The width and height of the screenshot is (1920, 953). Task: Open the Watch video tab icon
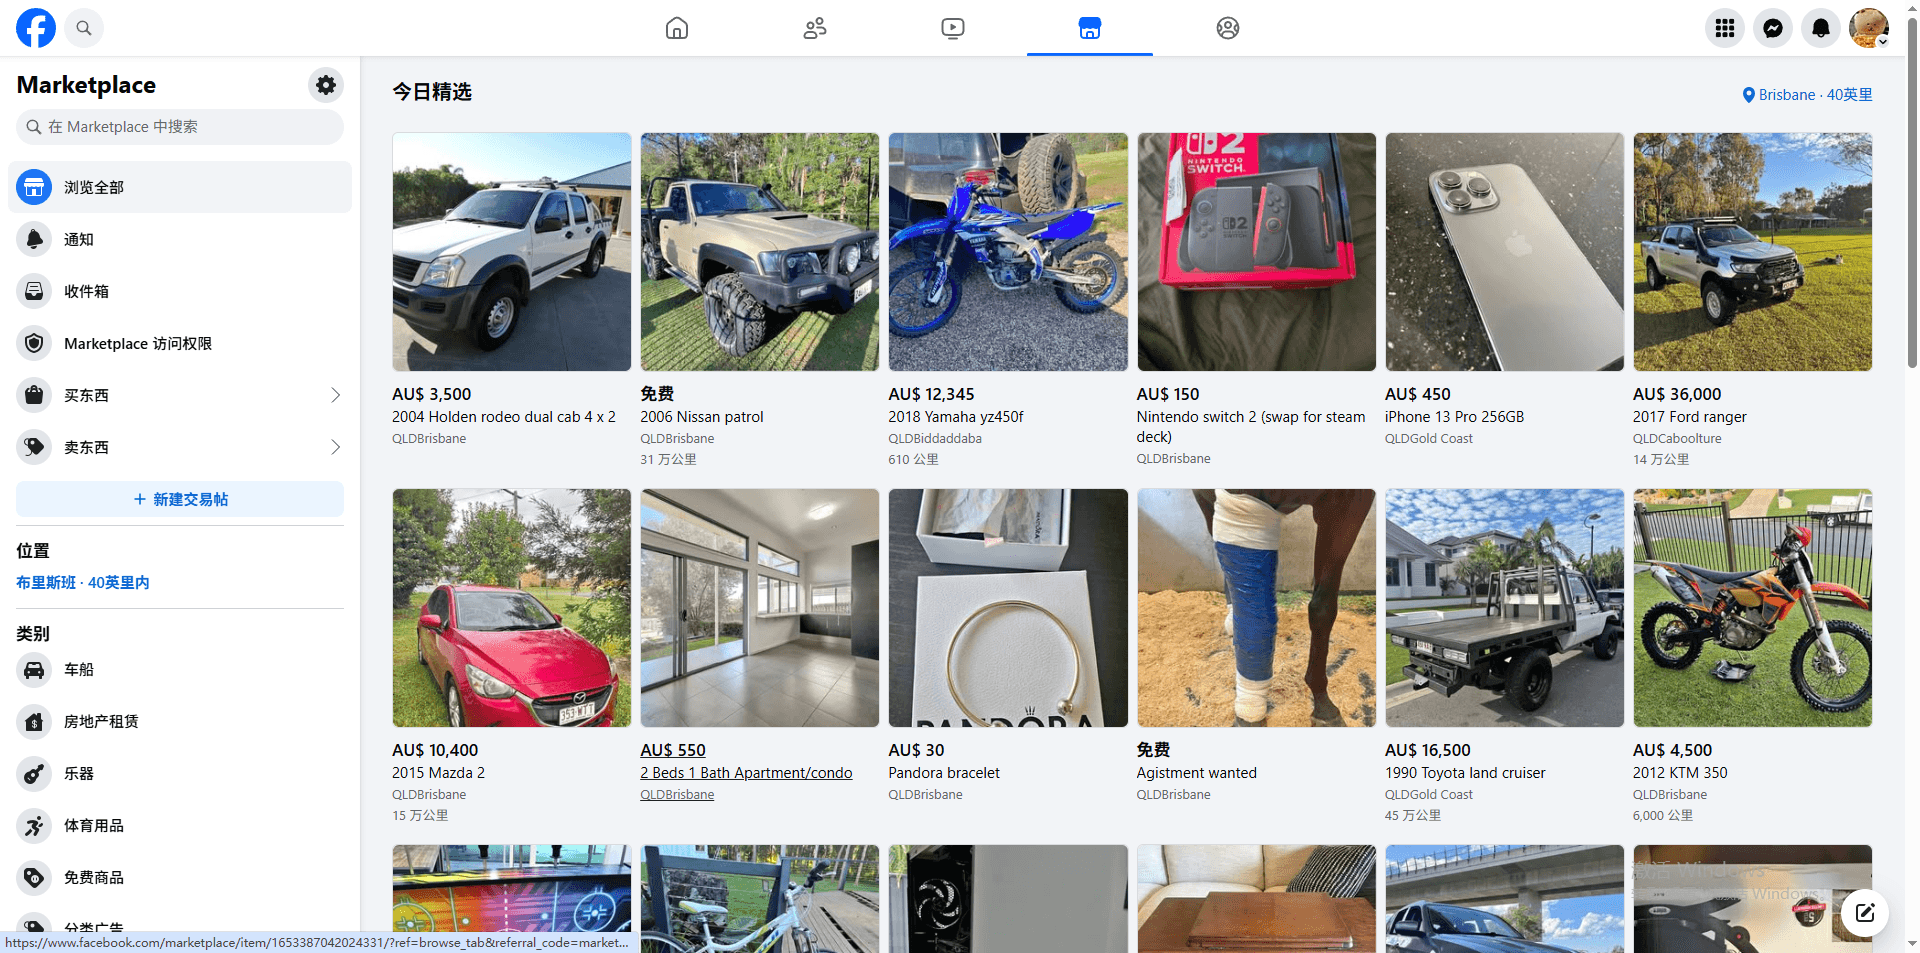953,28
